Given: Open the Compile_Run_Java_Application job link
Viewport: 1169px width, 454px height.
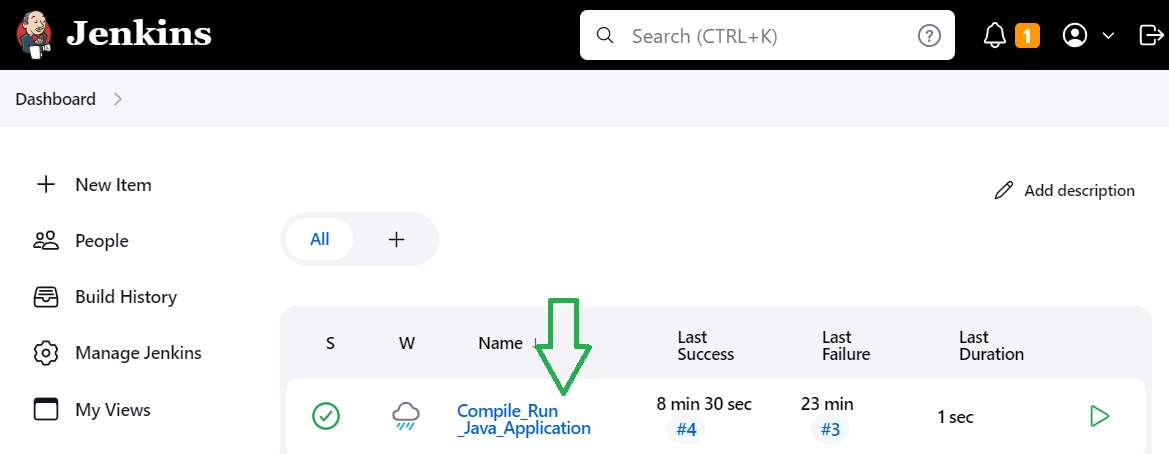Looking at the screenshot, I should [523, 420].
